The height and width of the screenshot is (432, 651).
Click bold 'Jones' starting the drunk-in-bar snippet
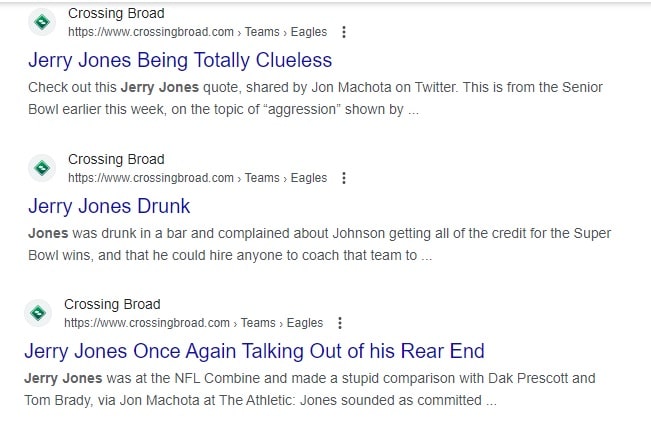48,234
